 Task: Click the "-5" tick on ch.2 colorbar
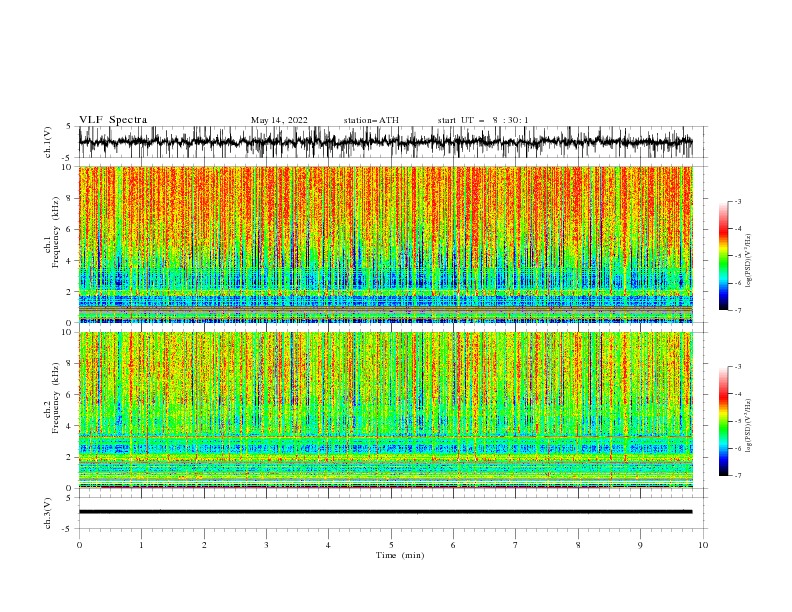[737, 421]
